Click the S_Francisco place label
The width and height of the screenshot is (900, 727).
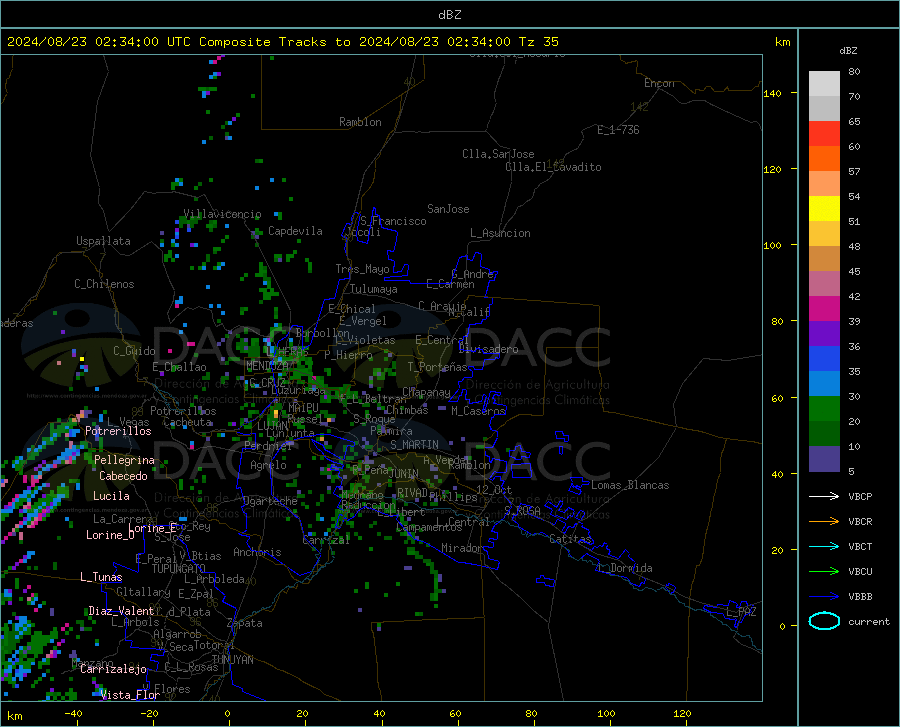pos(393,221)
